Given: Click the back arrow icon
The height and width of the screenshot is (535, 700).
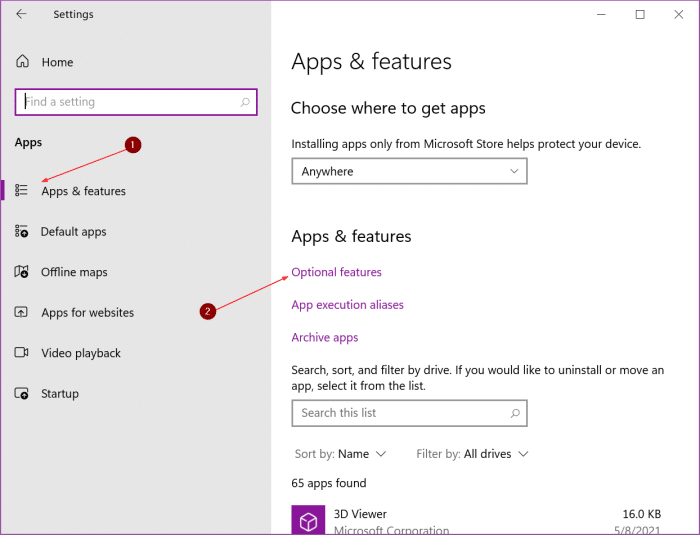Looking at the screenshot, I should (21, 14).
